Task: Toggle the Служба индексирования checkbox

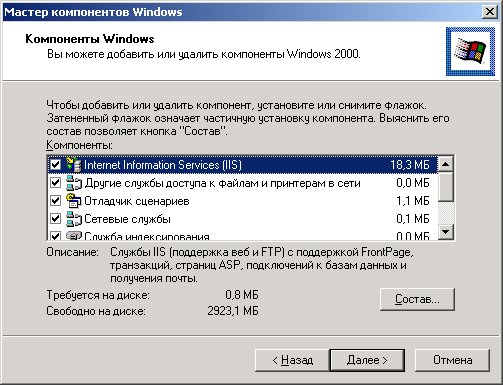Action: click(55, 236)
